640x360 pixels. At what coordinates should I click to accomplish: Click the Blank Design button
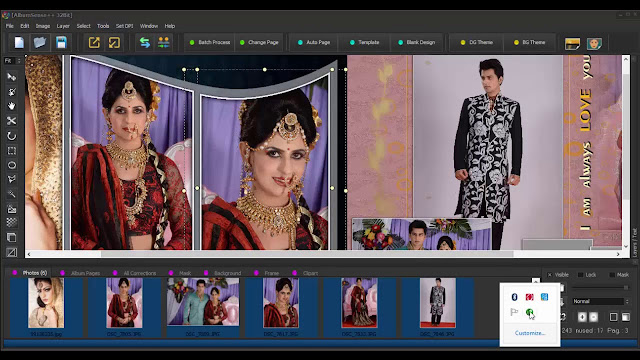(x=416, y=42)
